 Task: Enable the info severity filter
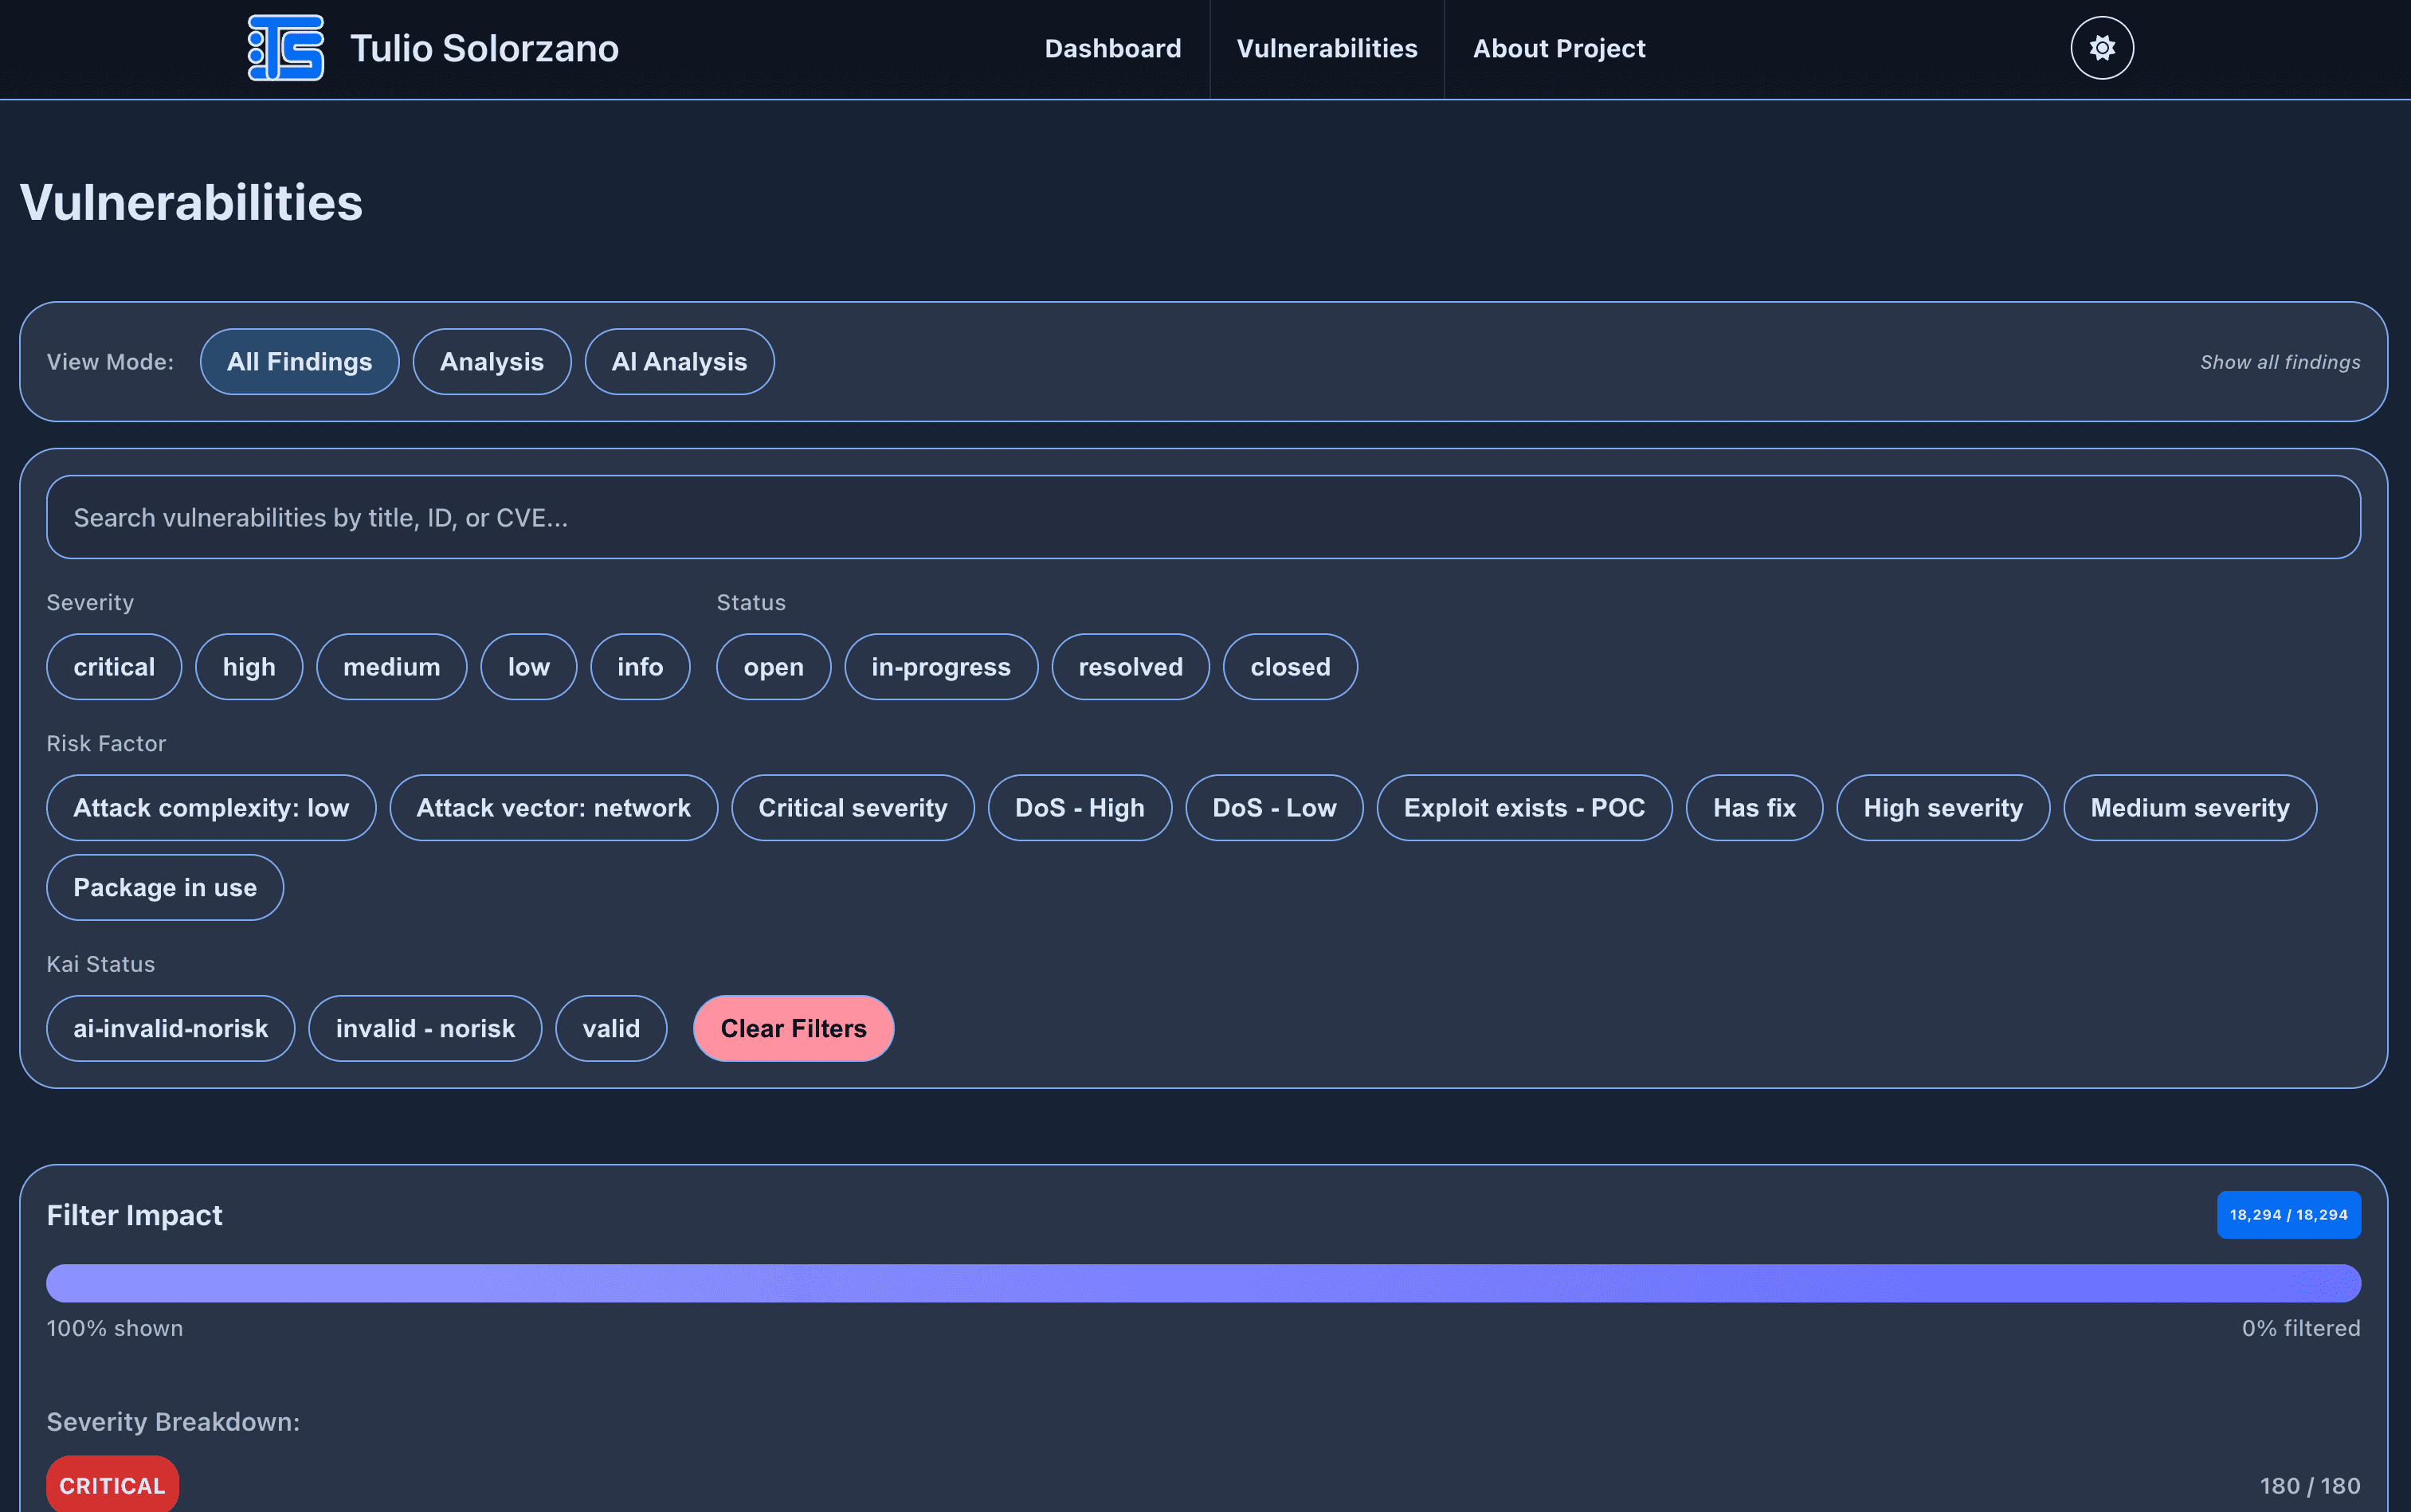click(640, 666)
